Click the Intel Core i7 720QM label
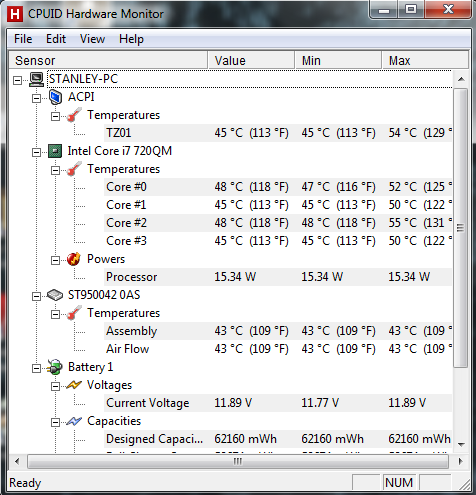The image size is (476, 495). coord(120,151)
